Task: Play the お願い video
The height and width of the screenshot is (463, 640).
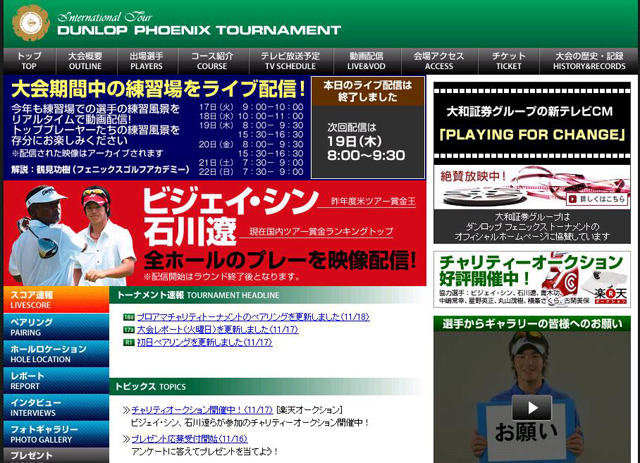Action: [x=532, y=407]
